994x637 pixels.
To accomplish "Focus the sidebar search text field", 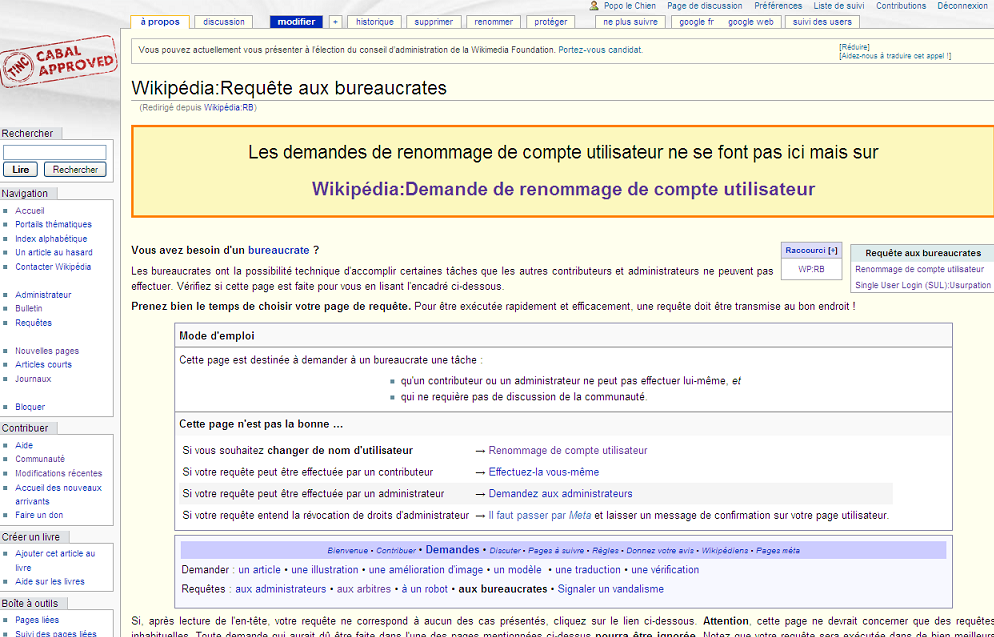I will 55,152.
